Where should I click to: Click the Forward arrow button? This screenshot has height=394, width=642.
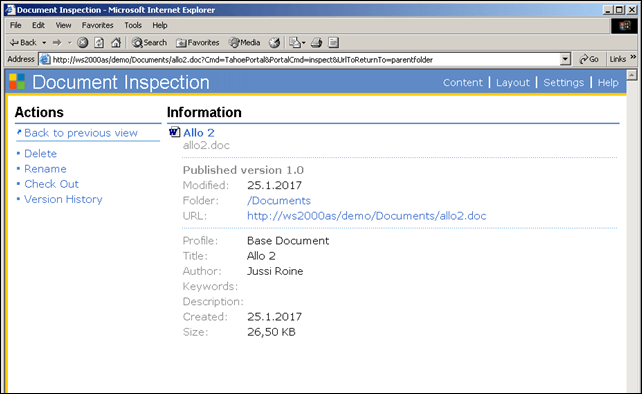[57, 43]
